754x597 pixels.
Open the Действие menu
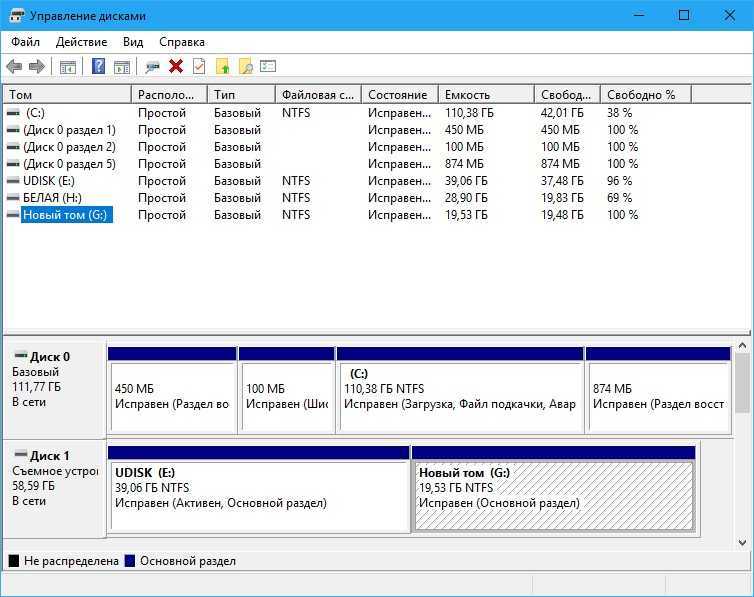[81, 42]
